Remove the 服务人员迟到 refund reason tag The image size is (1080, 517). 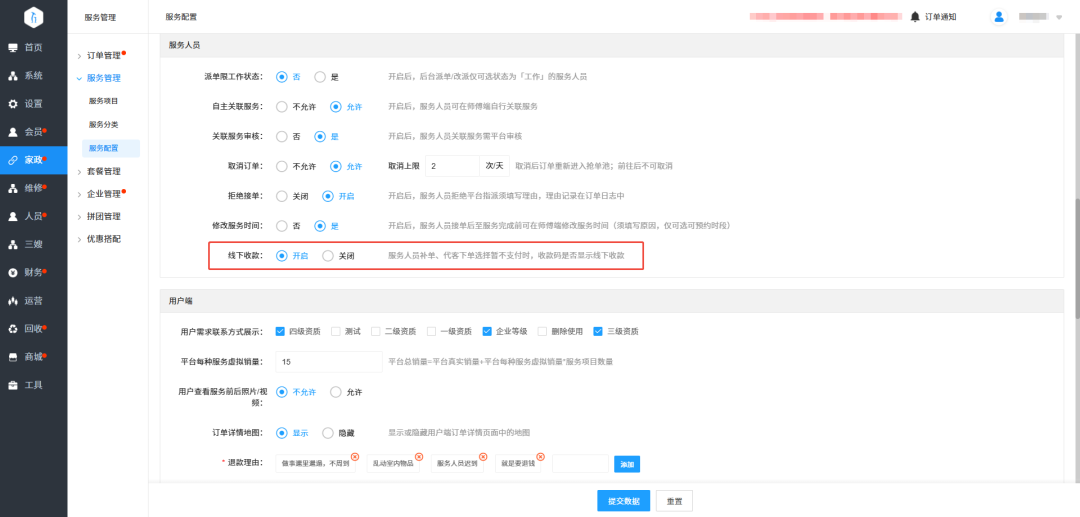(483, 456)
